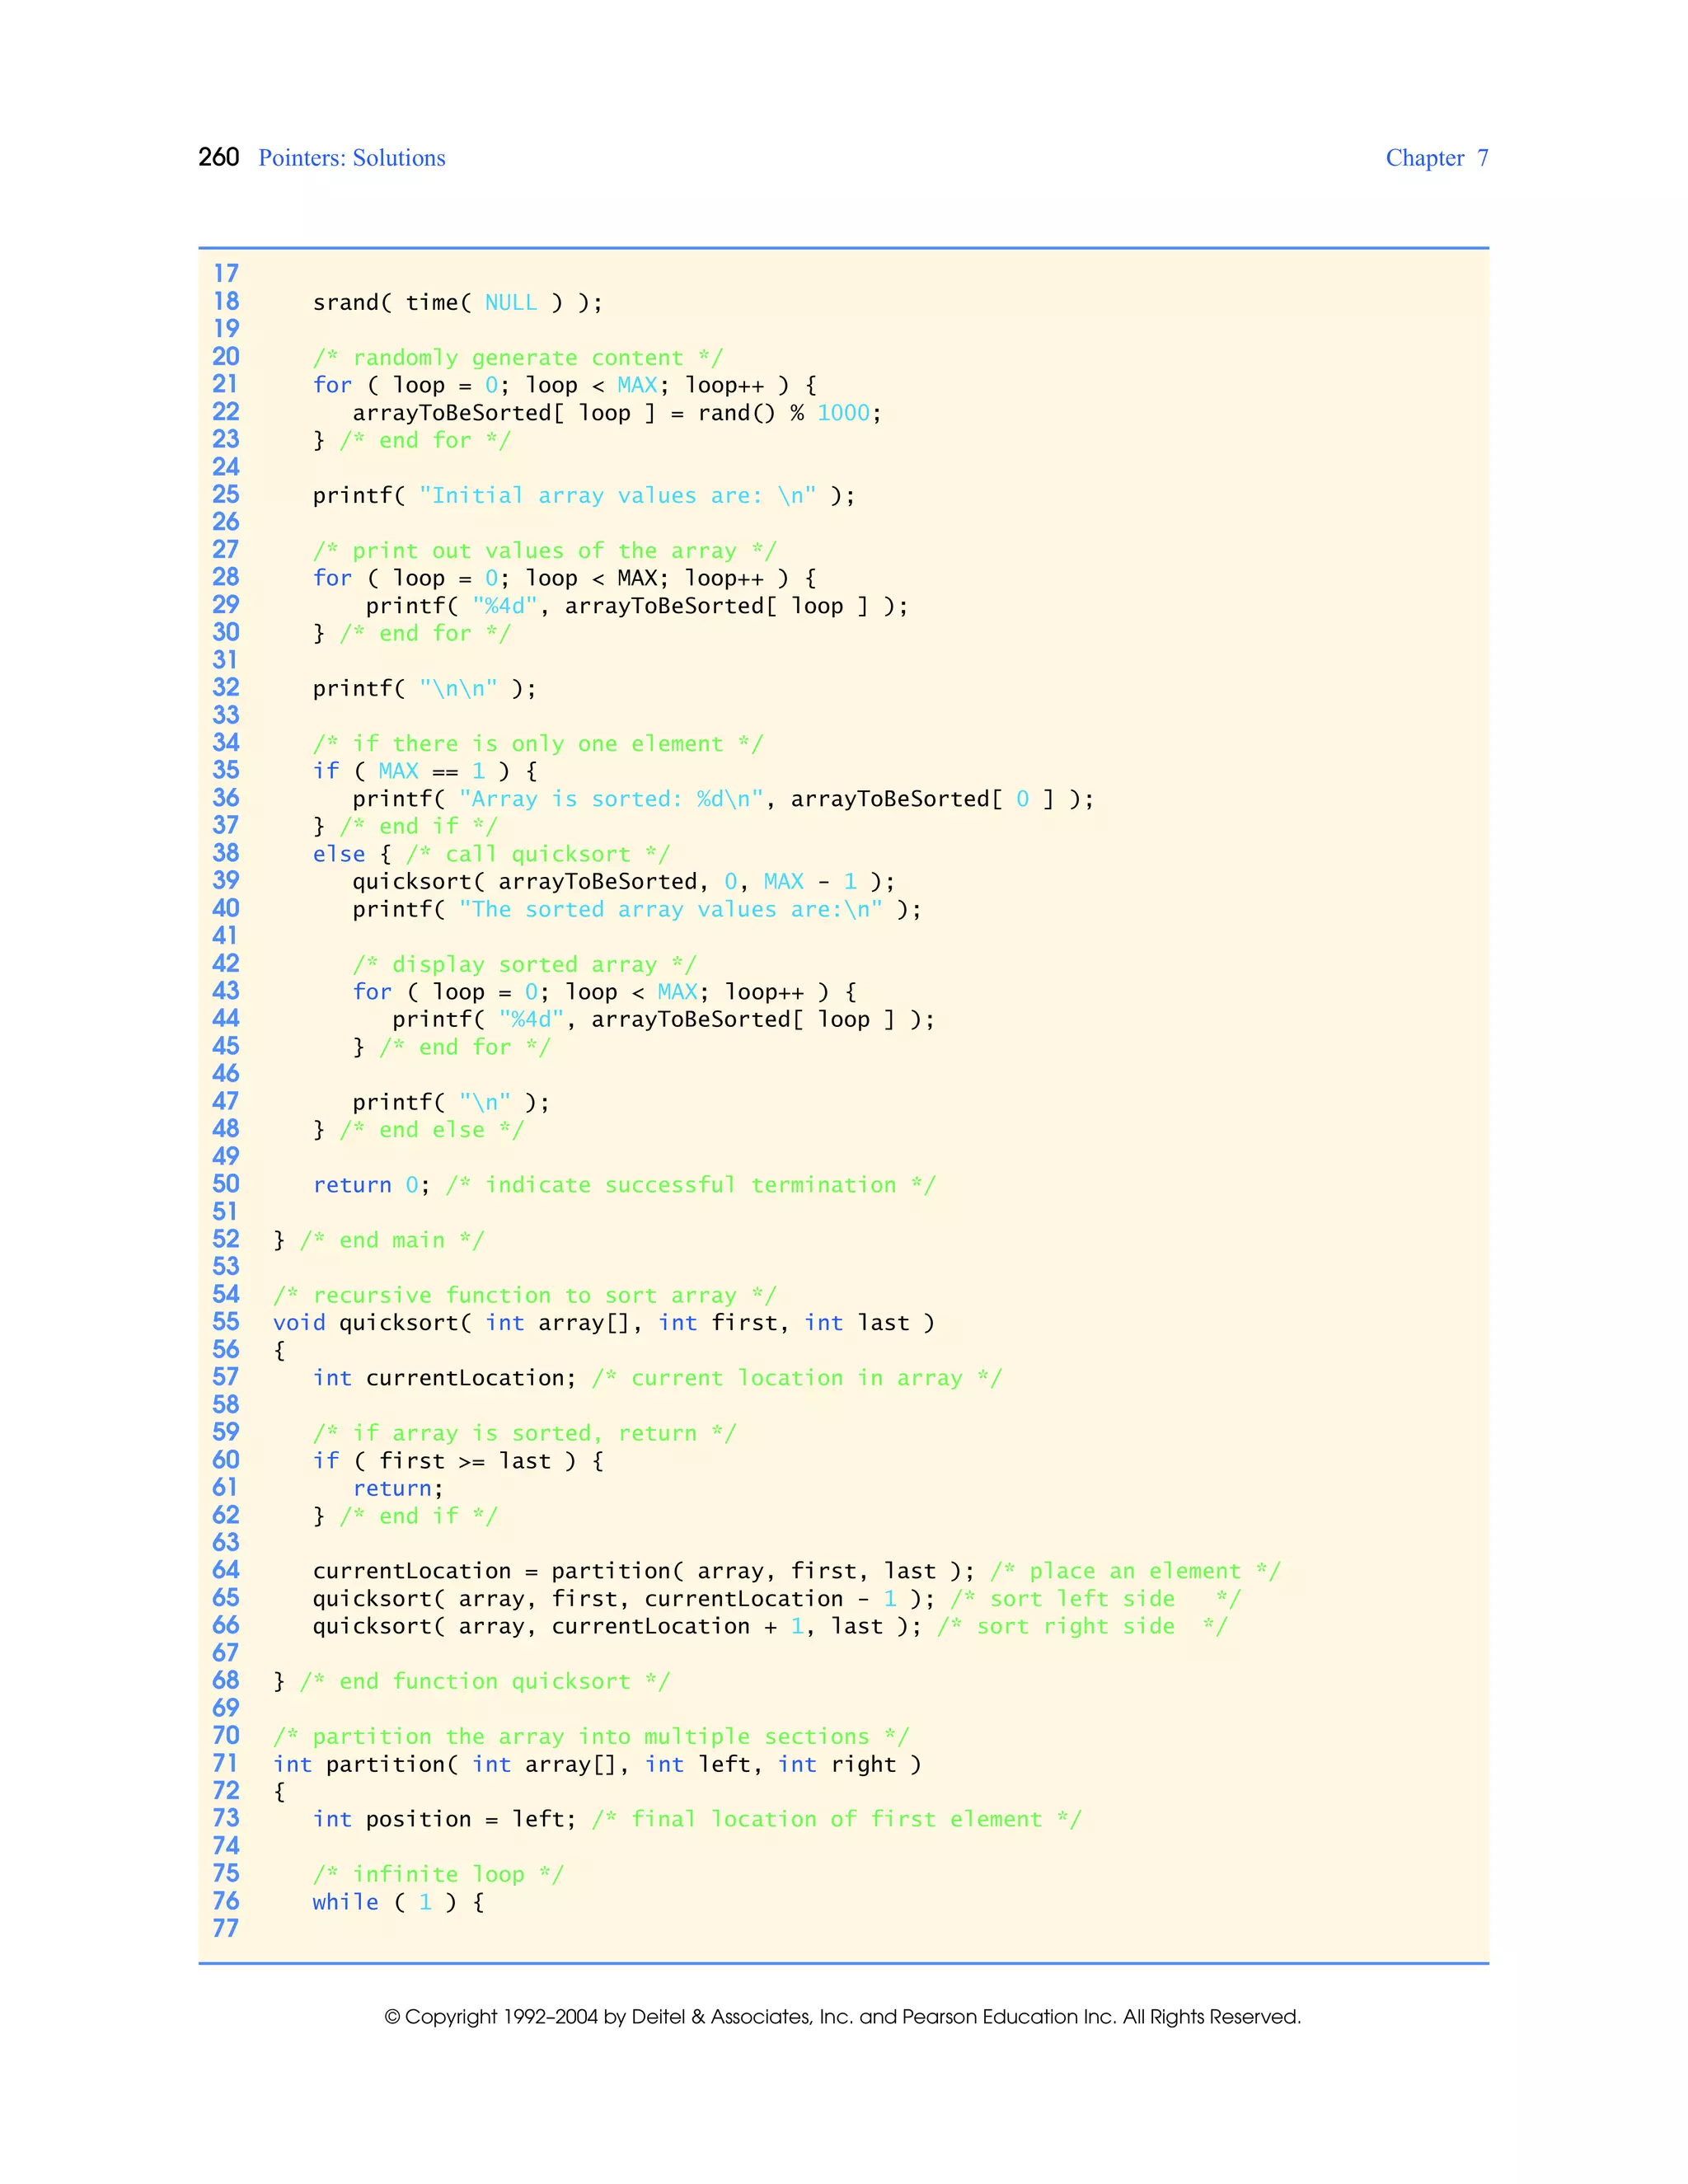Click the 'while ( 1 ) {' line
This screenshot has height=2184, width=1688.
pos(398,1902)
